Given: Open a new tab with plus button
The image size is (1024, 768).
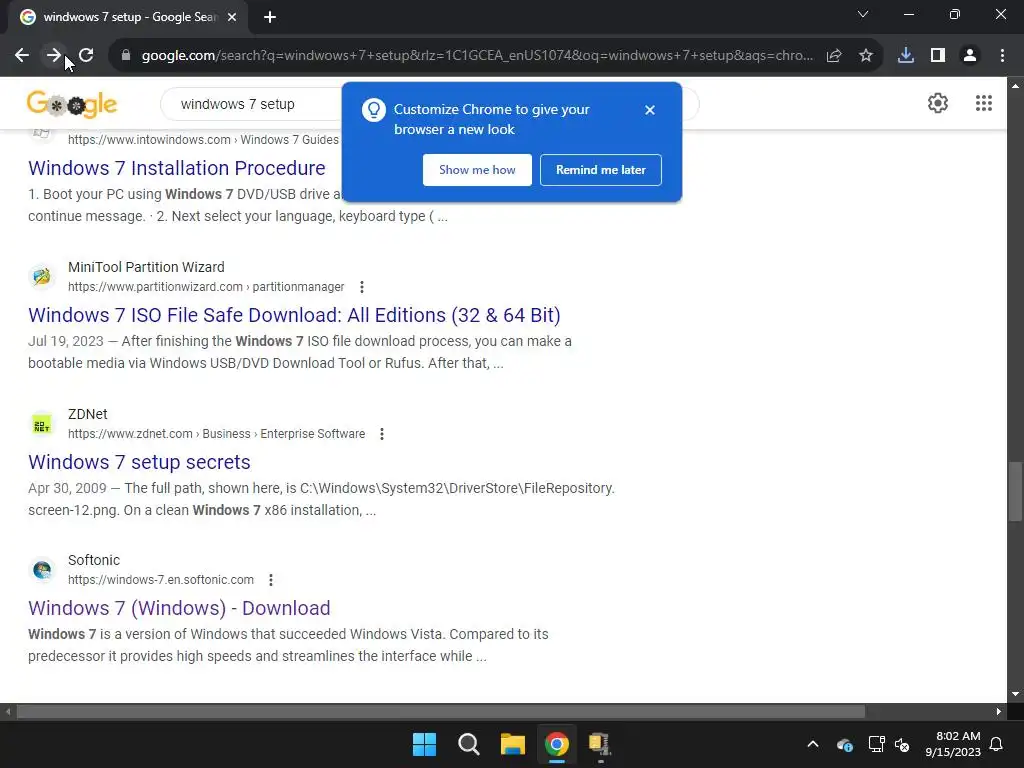Looking at the screenshot, I should coord(270,18).
